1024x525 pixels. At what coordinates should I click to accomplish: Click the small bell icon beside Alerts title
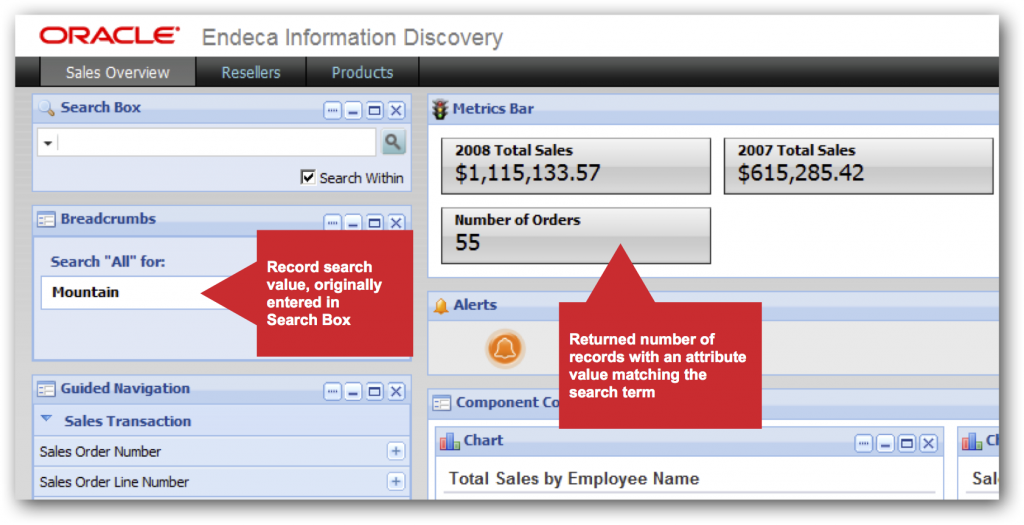tap(441, 305)
